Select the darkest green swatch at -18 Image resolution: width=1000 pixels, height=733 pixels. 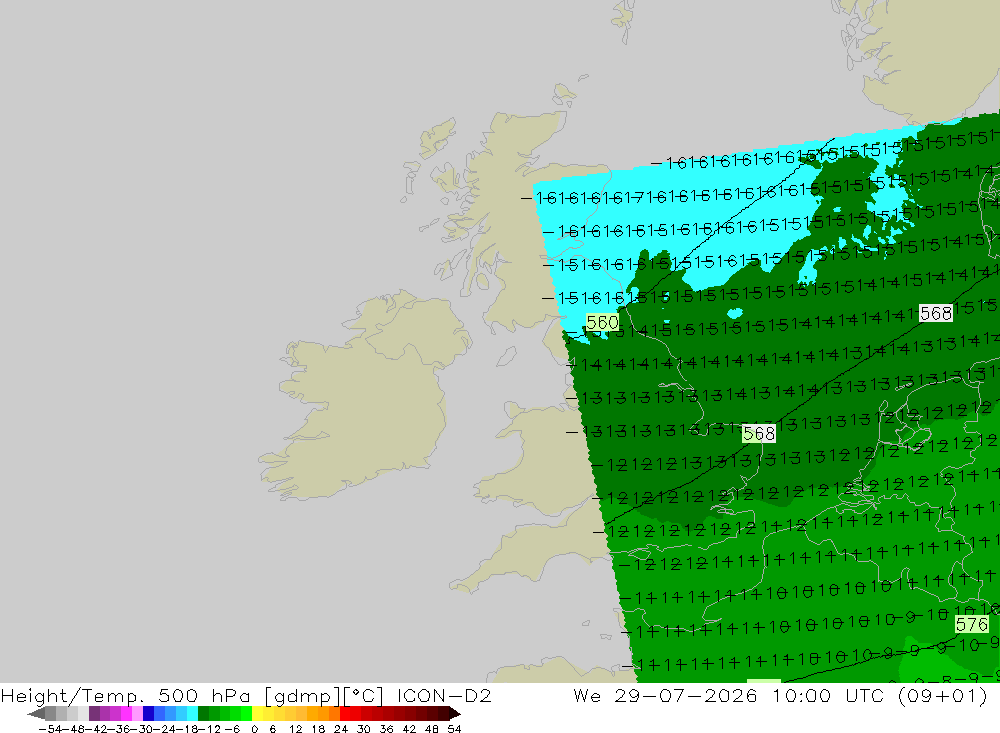(x=203, y=714)
